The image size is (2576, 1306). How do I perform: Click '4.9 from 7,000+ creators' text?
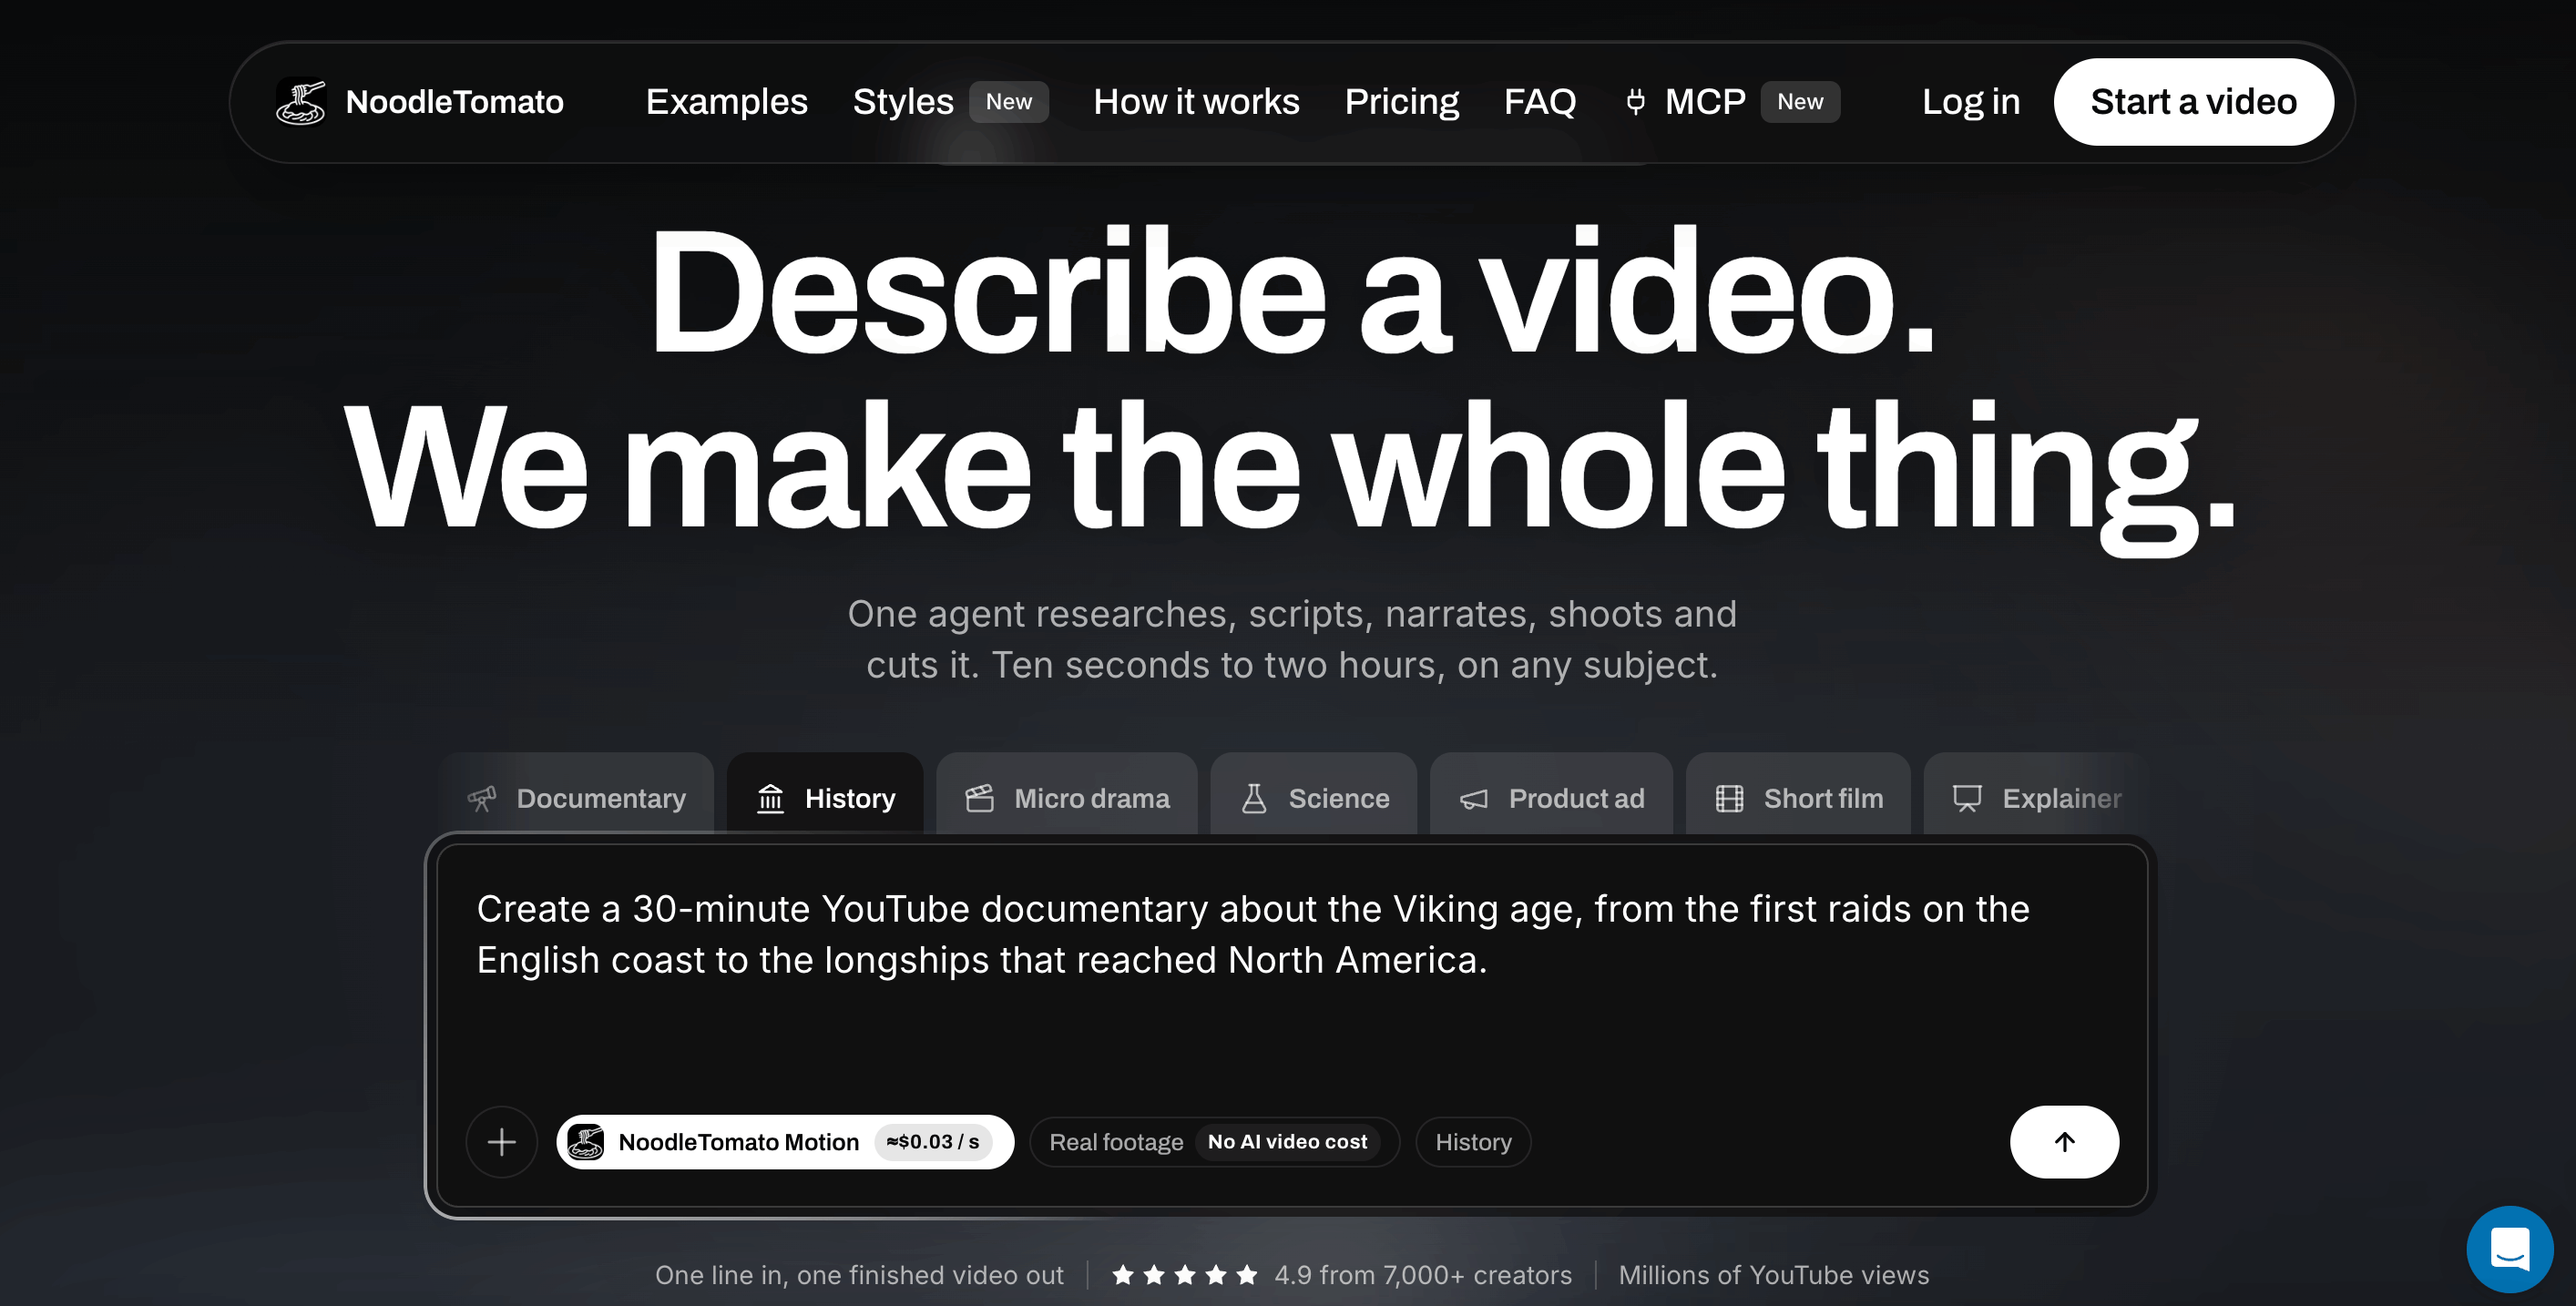pyautogui.click(x=1422, y=1275)
